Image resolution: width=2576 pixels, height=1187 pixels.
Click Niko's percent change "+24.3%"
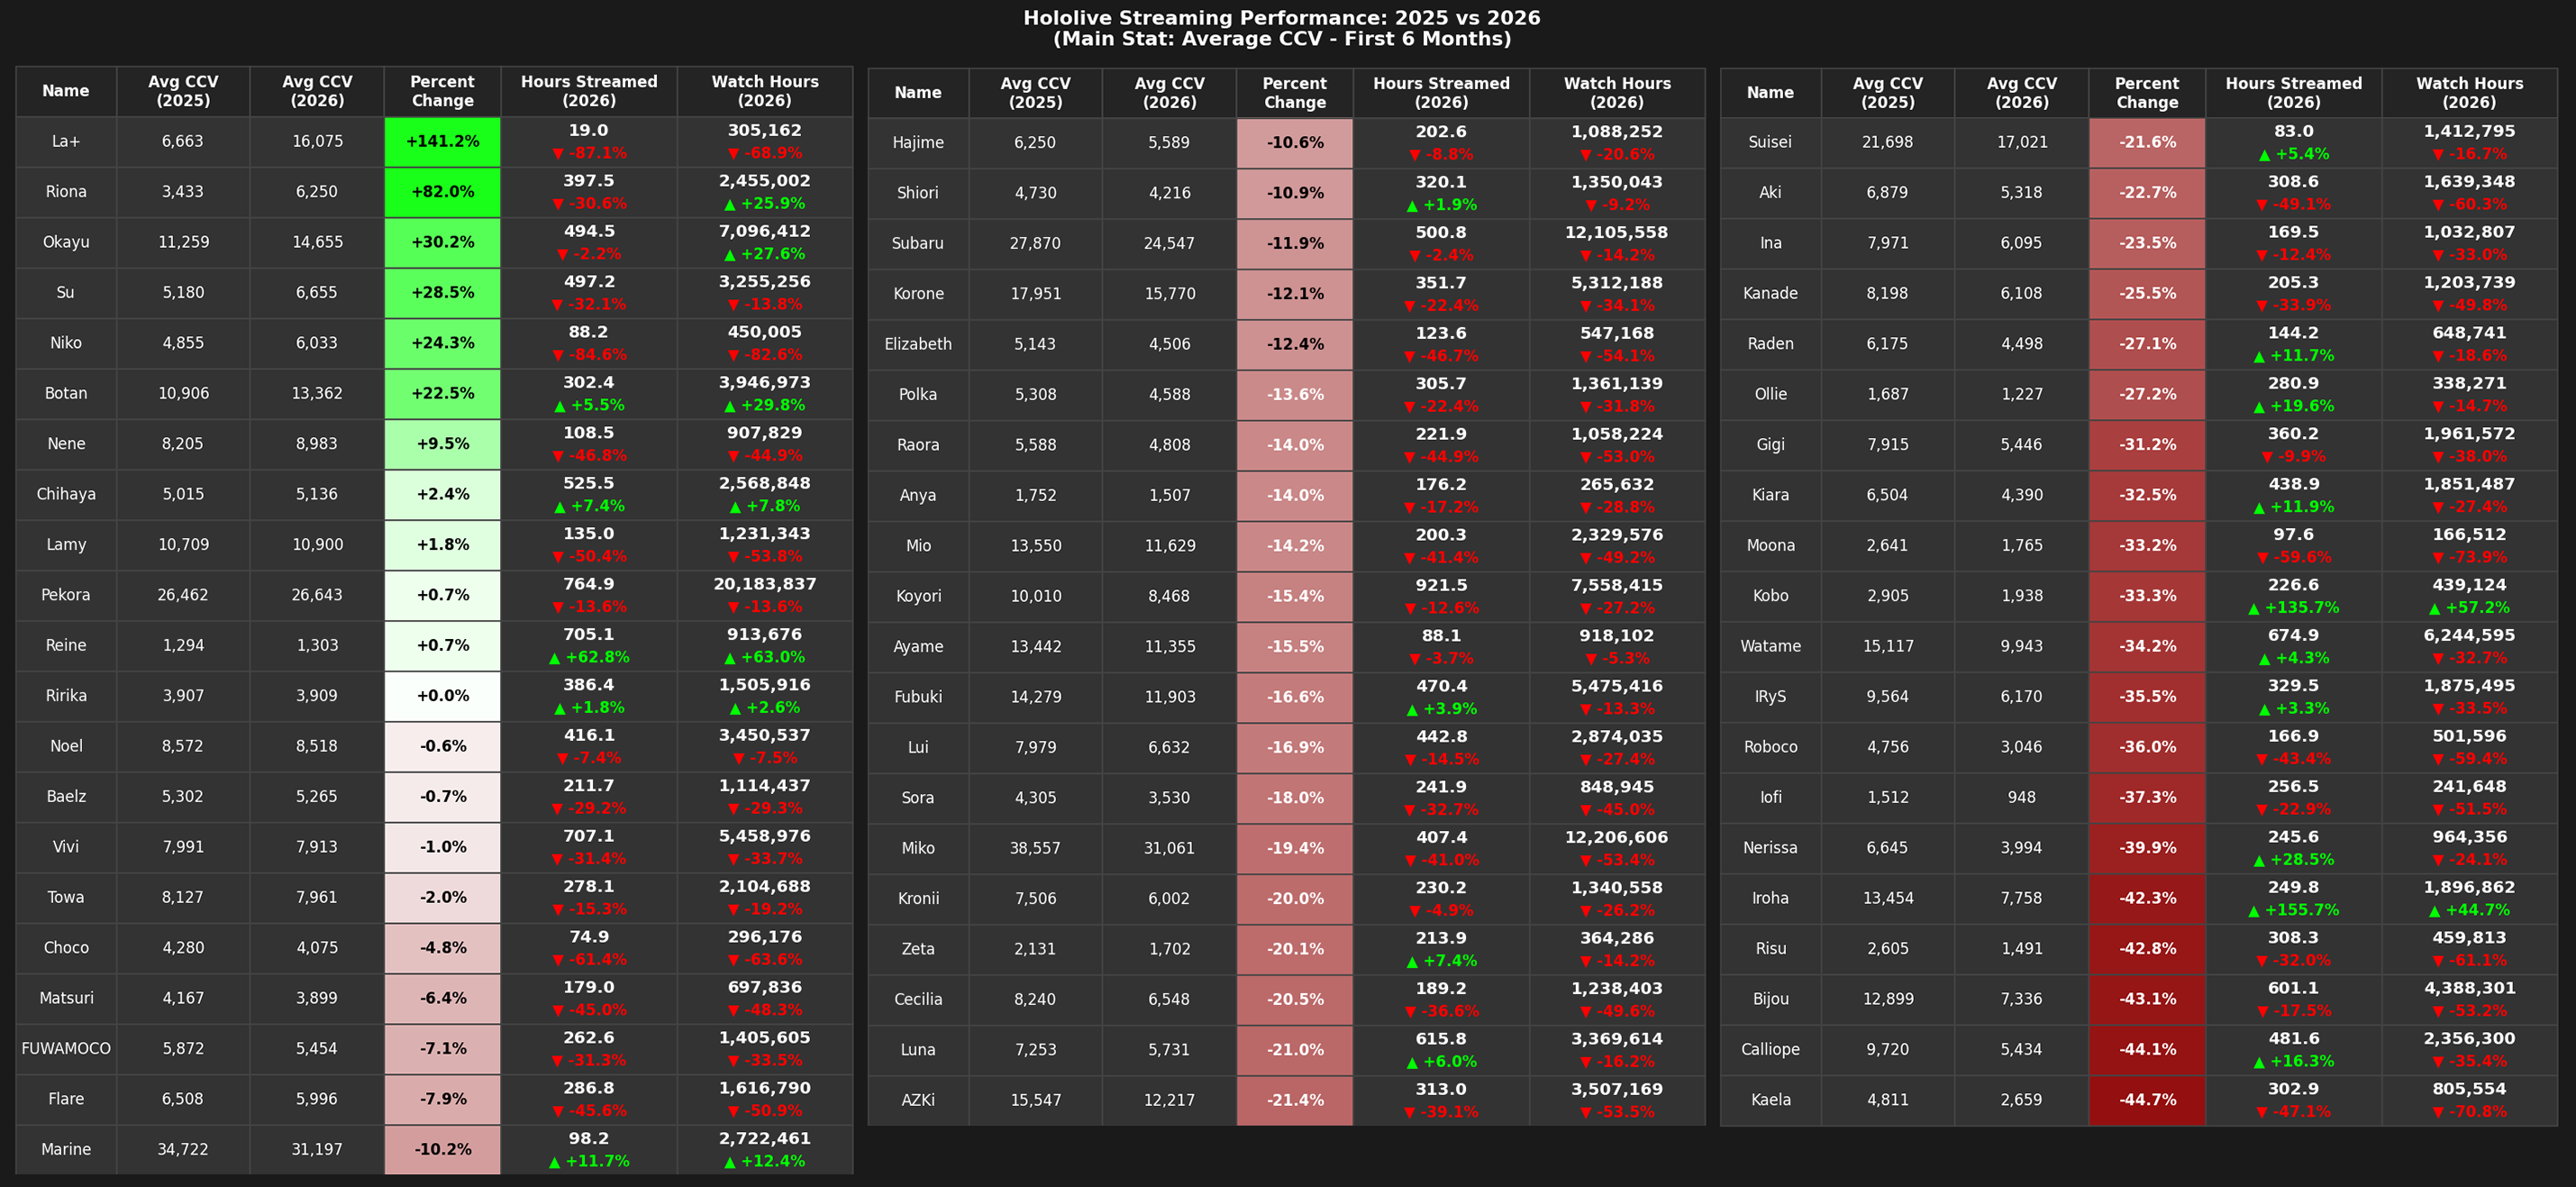click(x=442, y=343)
